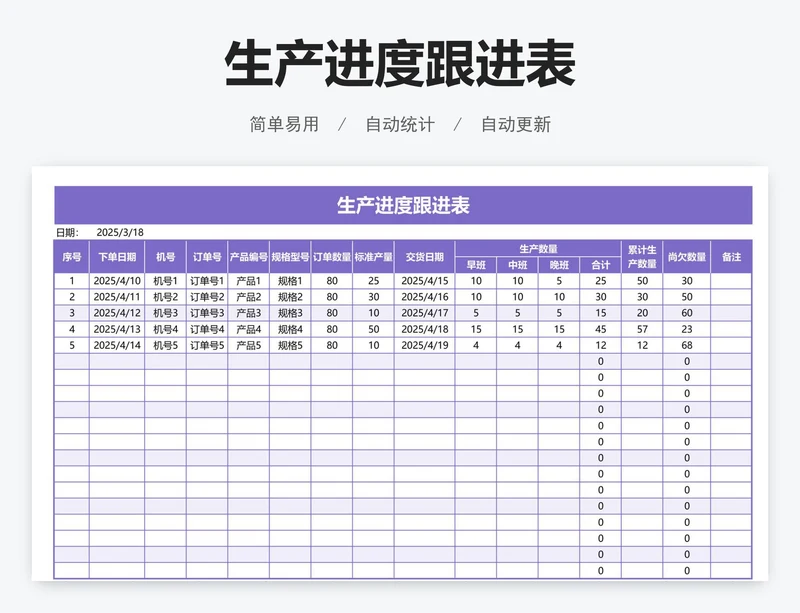
Task: Click the large heading 生产进度跟进表
Action: [x=401, y=64]
